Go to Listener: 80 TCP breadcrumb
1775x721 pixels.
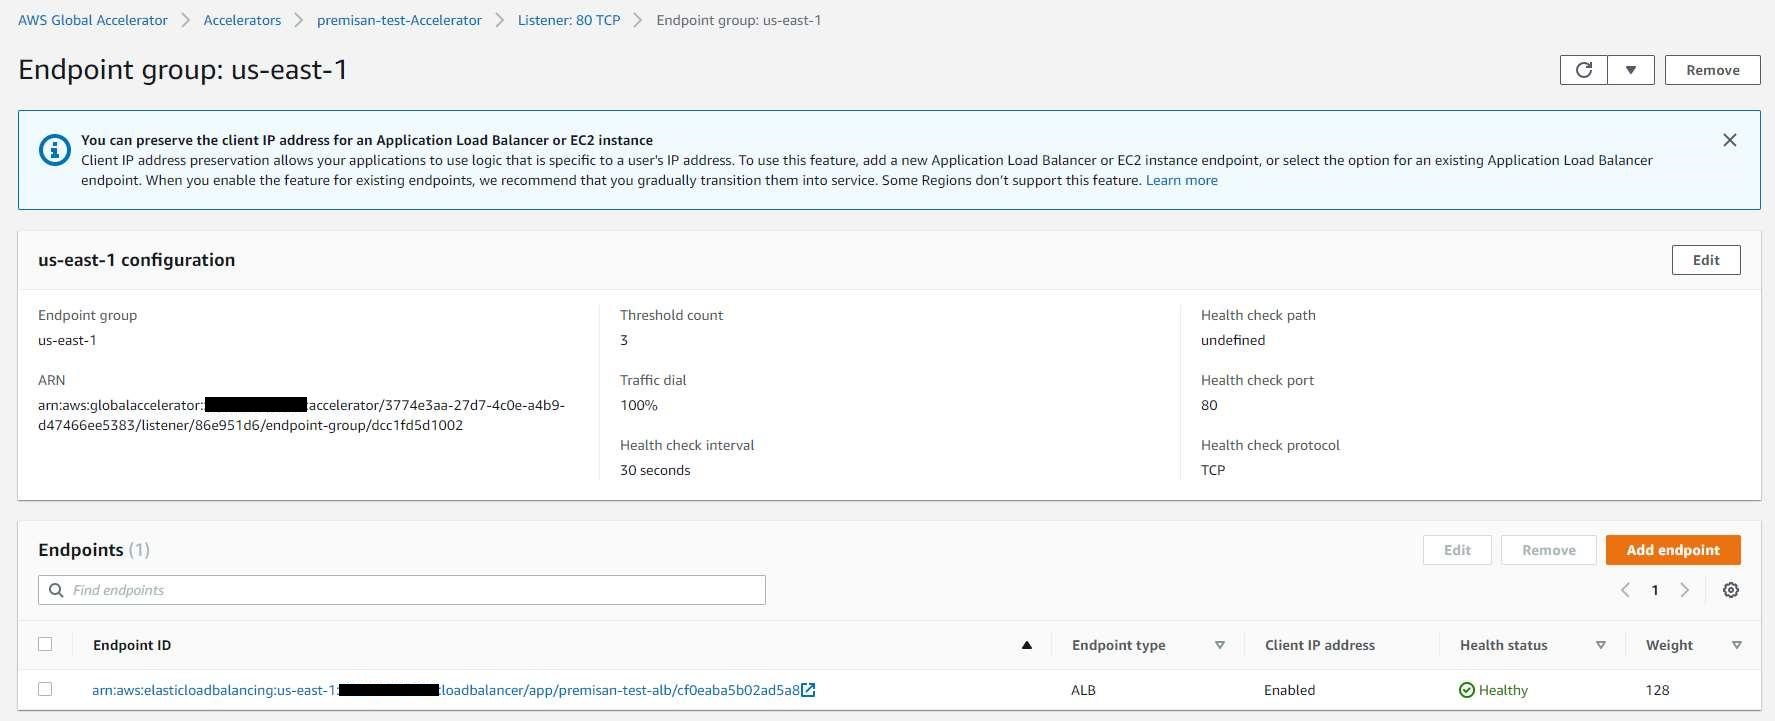coord(569,20)
